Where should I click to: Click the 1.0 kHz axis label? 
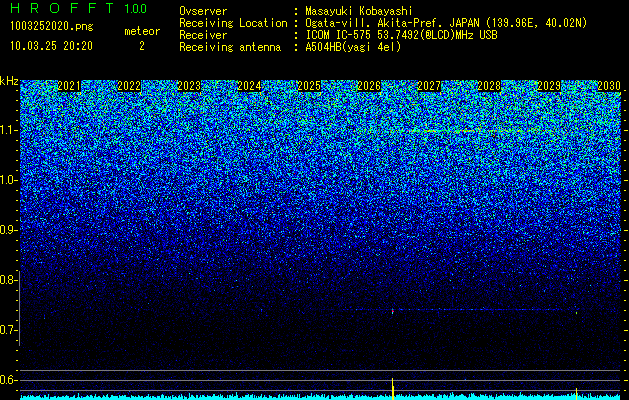click(8, 180)
